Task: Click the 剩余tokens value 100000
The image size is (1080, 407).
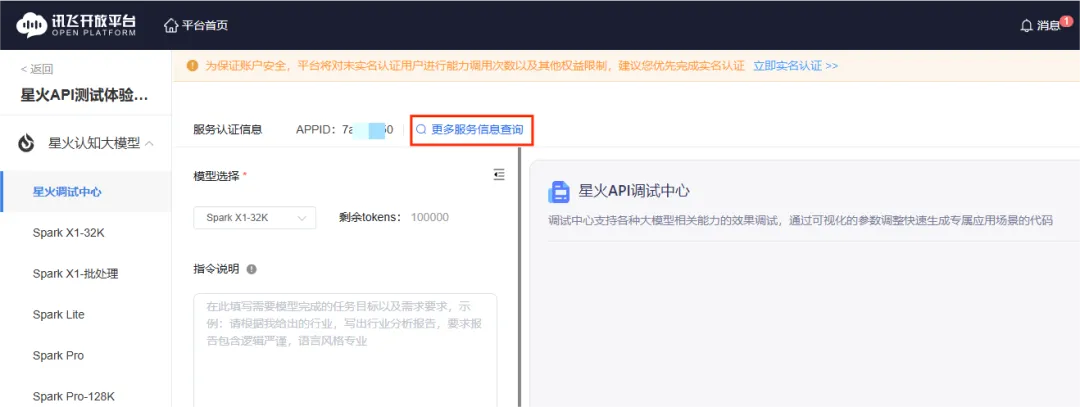Action: (x=430, y=218)
